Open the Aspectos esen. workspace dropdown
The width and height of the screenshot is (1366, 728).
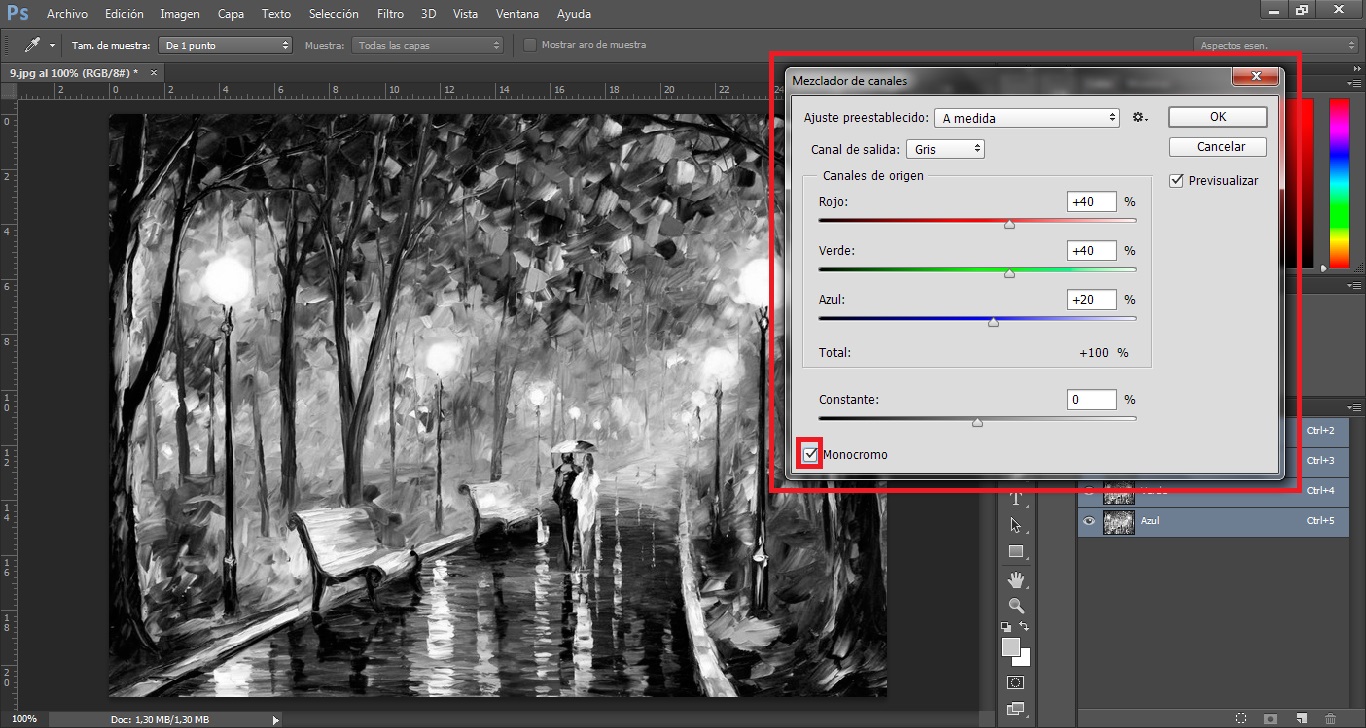click(x=1275, y=46)
